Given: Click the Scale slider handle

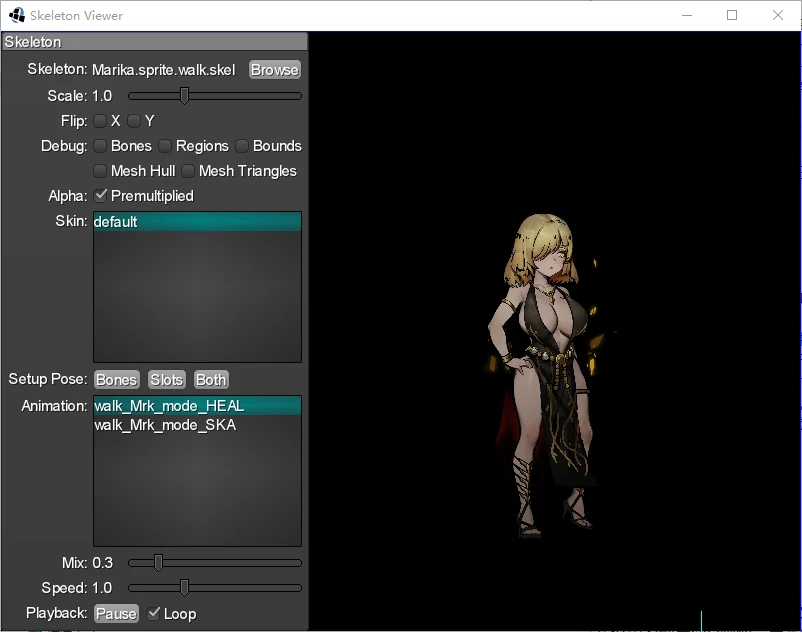Looking at the screenshot, I should (x=185, y=96).
